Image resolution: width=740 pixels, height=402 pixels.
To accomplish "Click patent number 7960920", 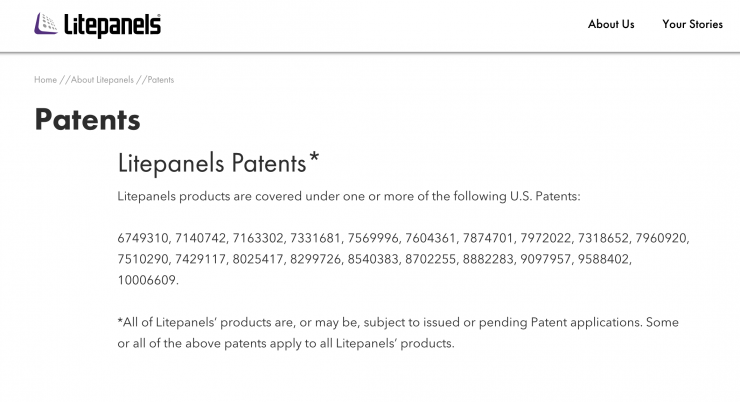I will 663,238.
